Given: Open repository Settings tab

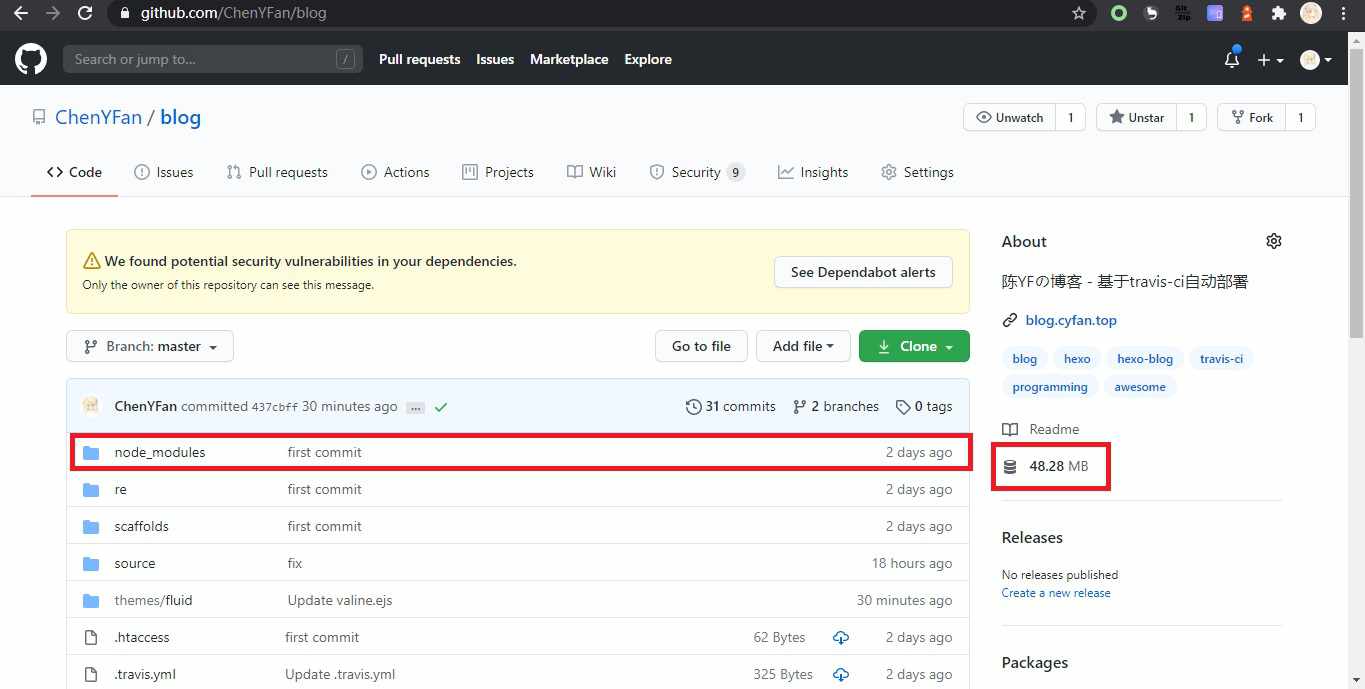Looking at the screenshot, I should click(x=917, y=172).
